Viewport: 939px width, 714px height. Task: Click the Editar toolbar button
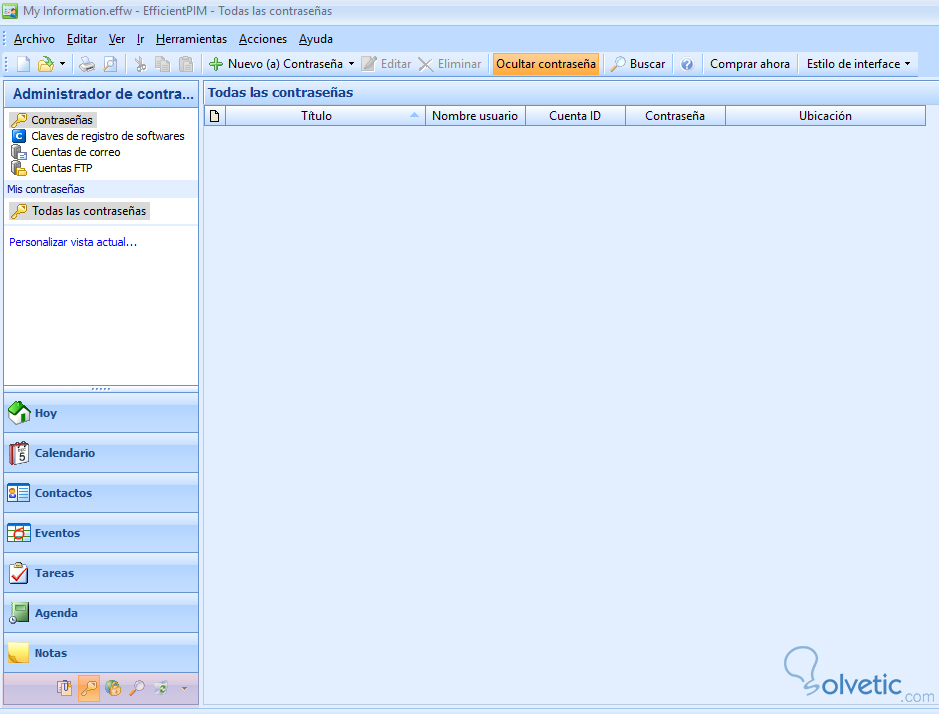point(387,64)
